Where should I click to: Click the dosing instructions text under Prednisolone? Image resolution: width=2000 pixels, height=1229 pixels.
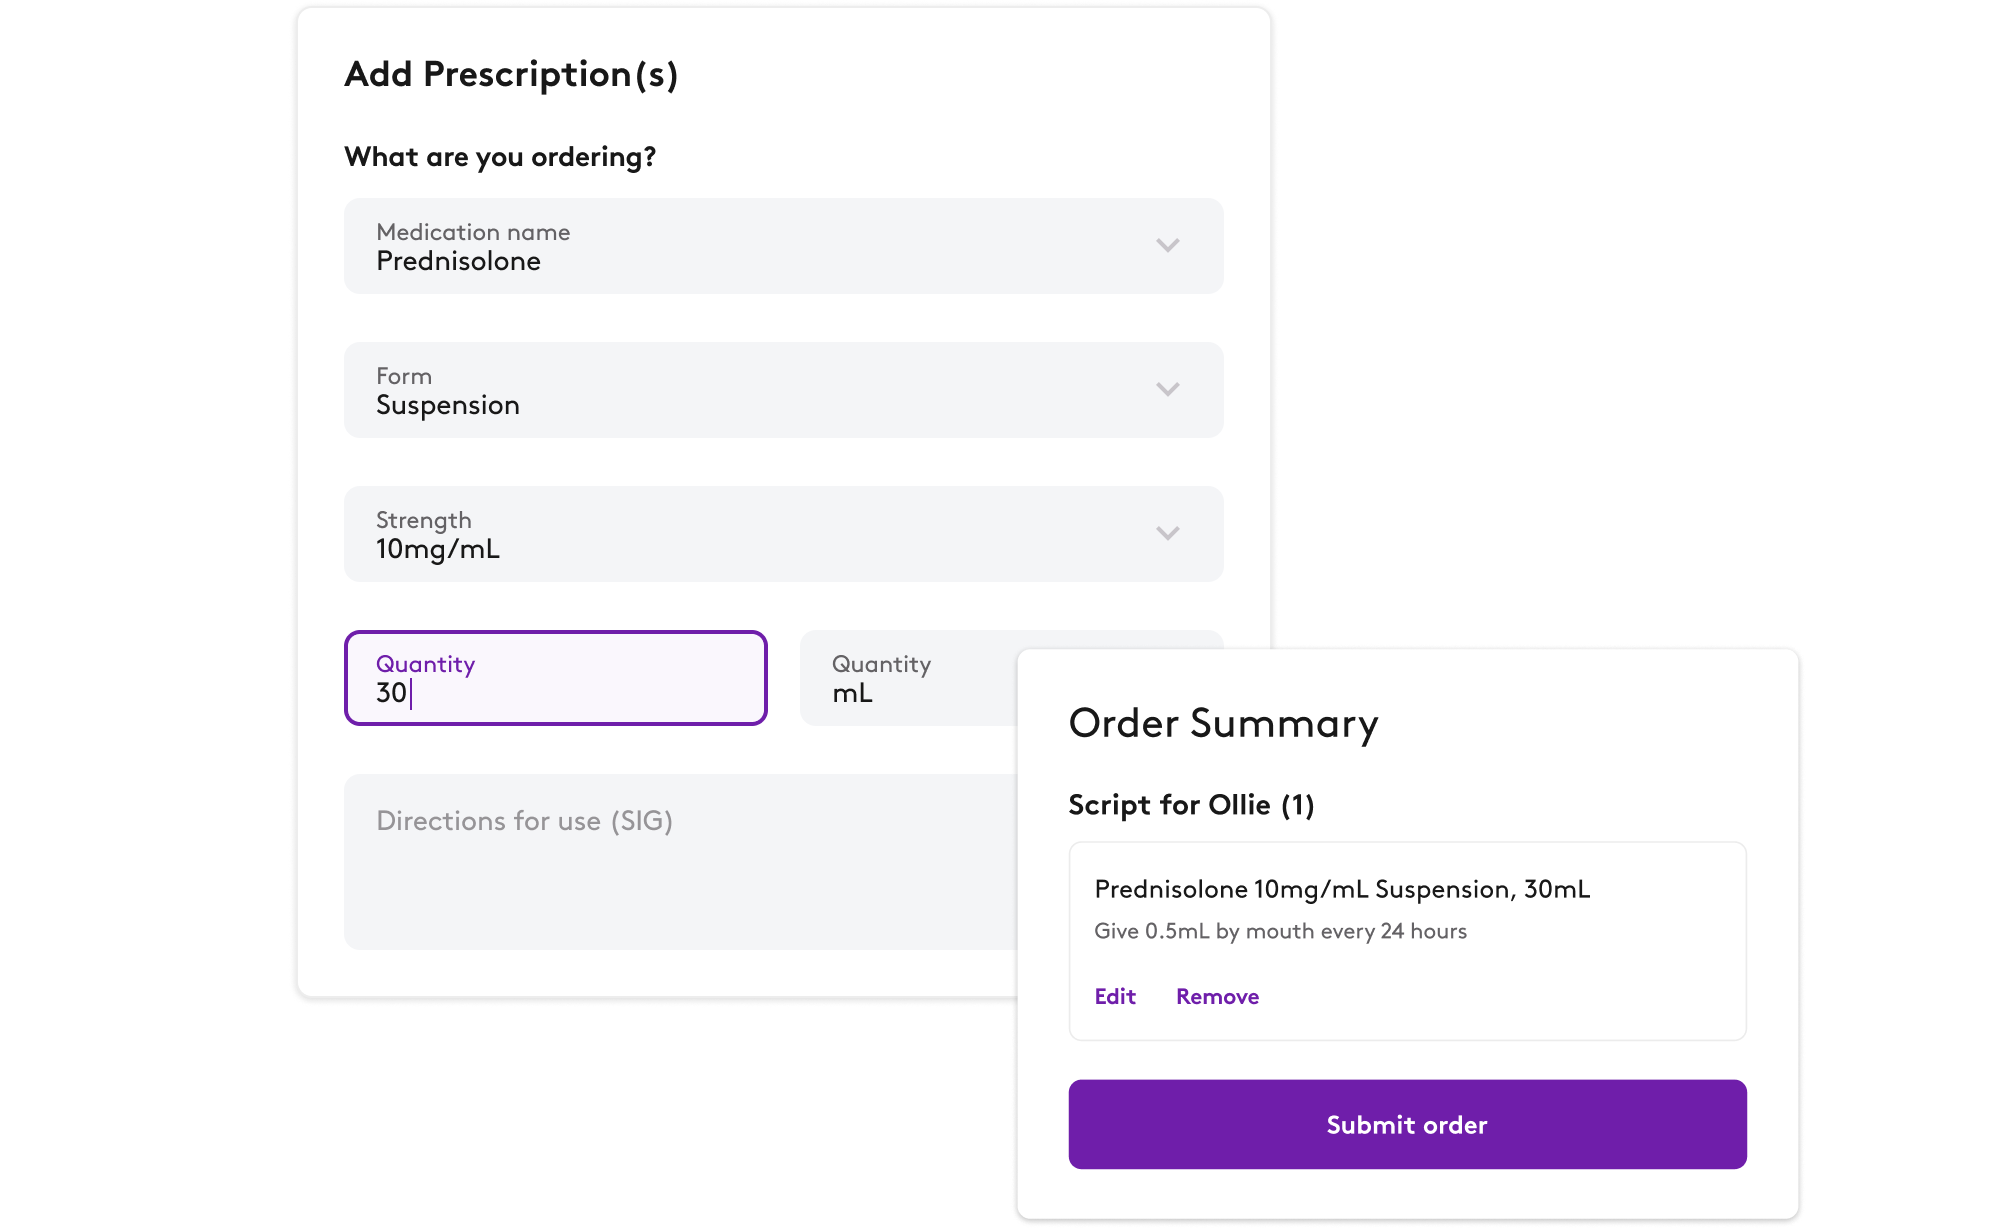coord(1280,930)
